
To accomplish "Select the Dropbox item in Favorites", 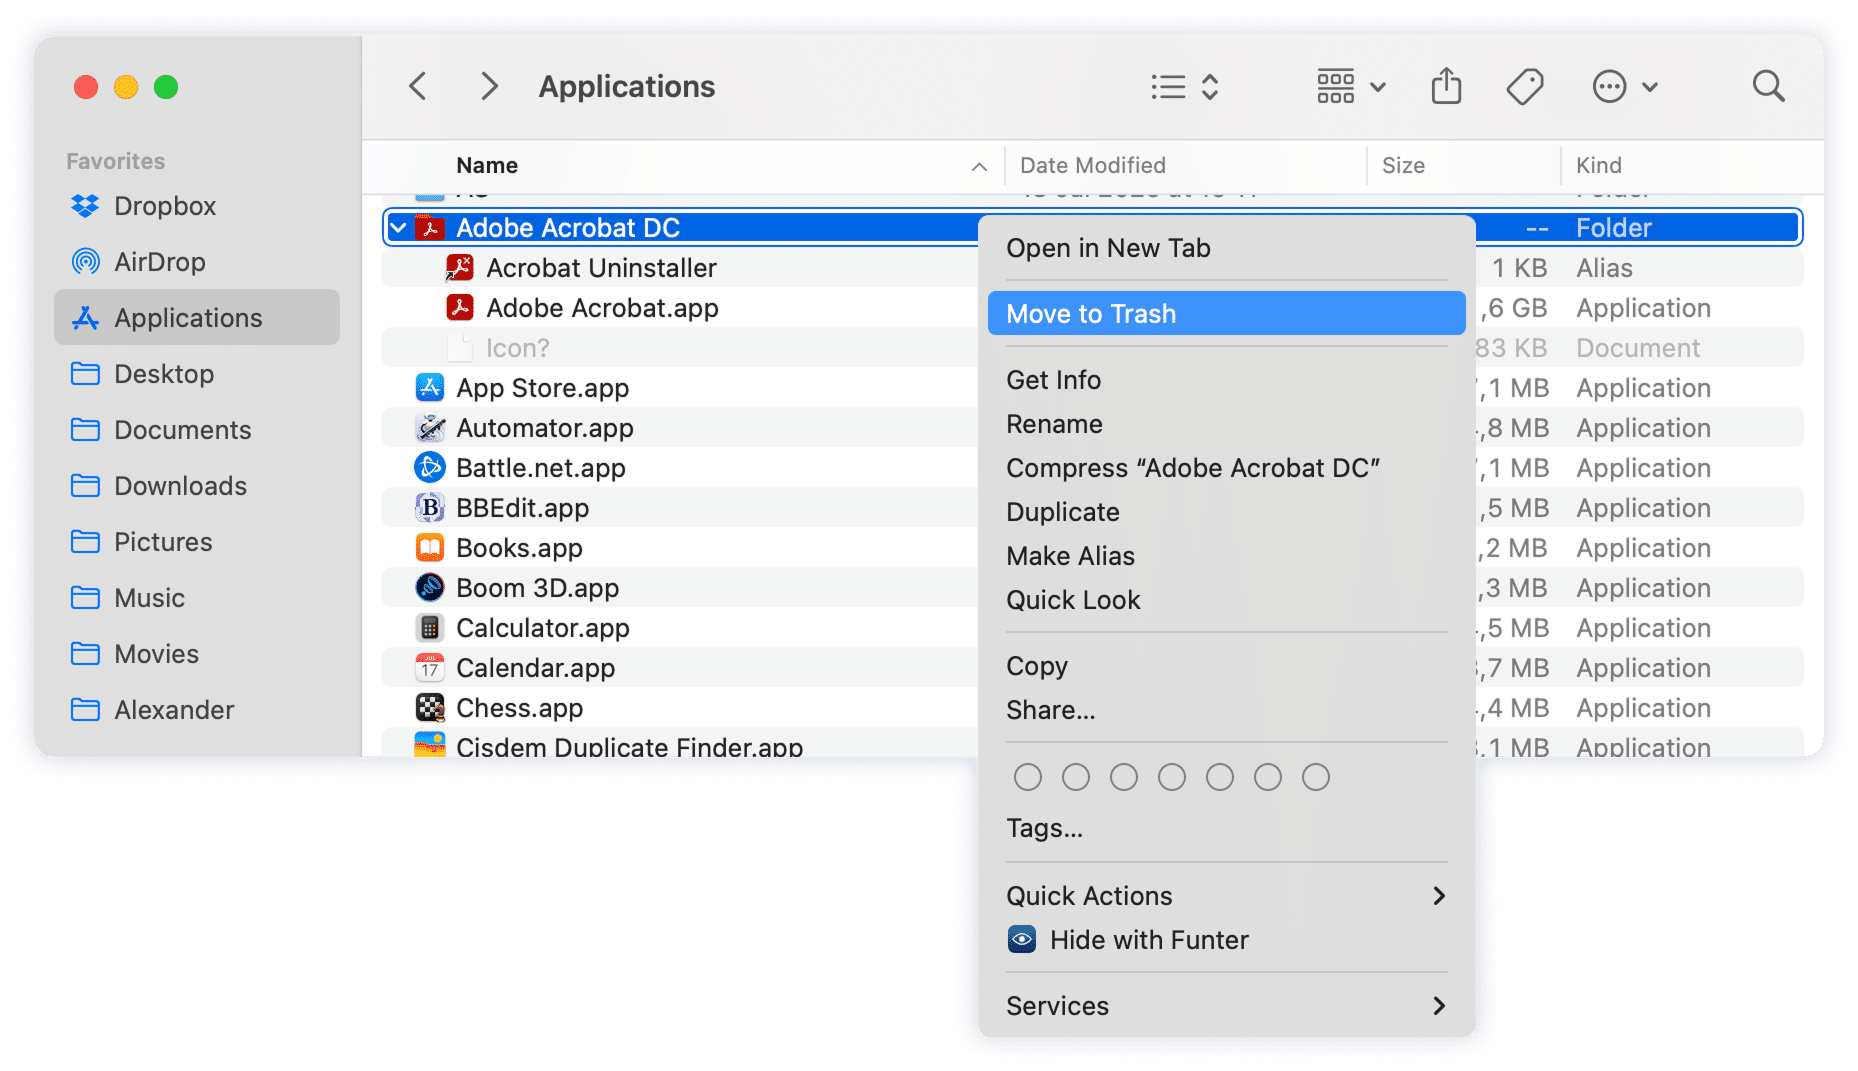I will pos(164,206).
